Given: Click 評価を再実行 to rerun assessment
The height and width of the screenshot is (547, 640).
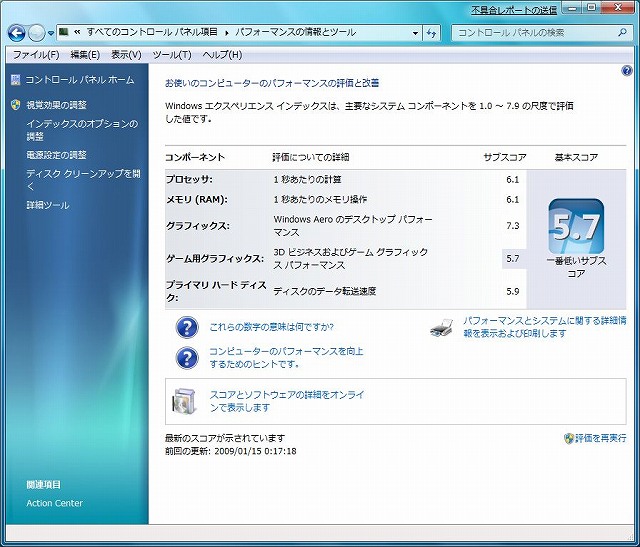Looking at the screenshot, I should [600, 438].
